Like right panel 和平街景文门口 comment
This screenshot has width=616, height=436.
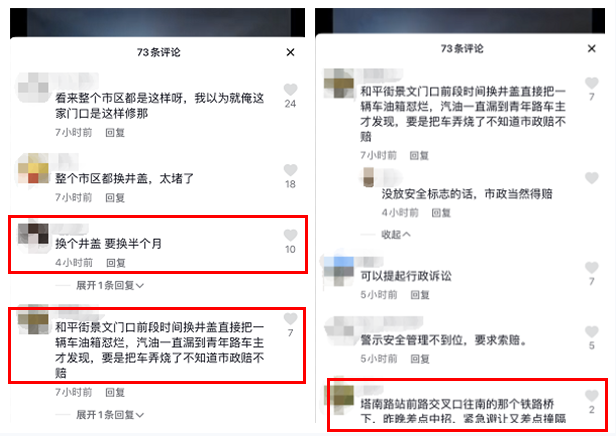pos(592,83)
